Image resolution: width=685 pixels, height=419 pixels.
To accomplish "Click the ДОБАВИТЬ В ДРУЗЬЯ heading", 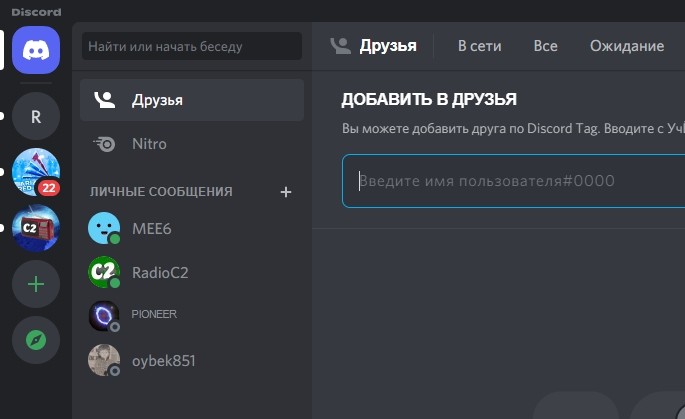I will click(429, 100).
